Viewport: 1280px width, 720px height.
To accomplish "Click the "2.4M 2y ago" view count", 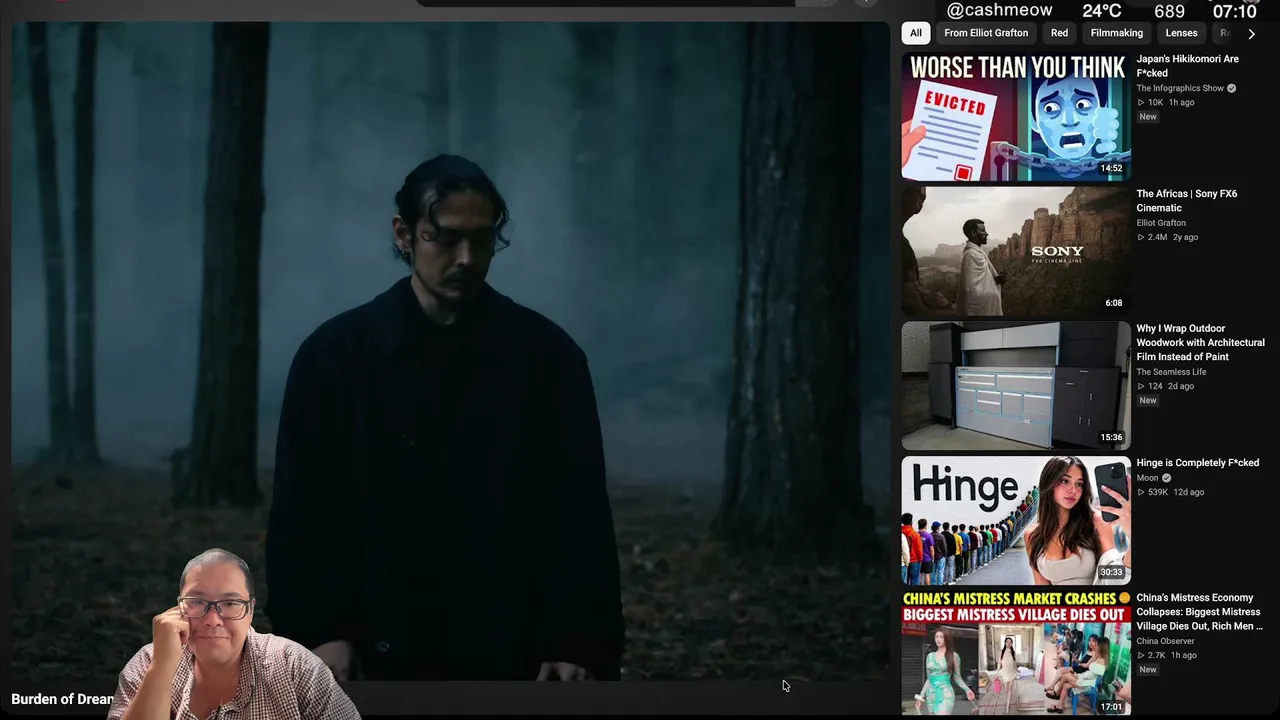I will point(1167,237).
